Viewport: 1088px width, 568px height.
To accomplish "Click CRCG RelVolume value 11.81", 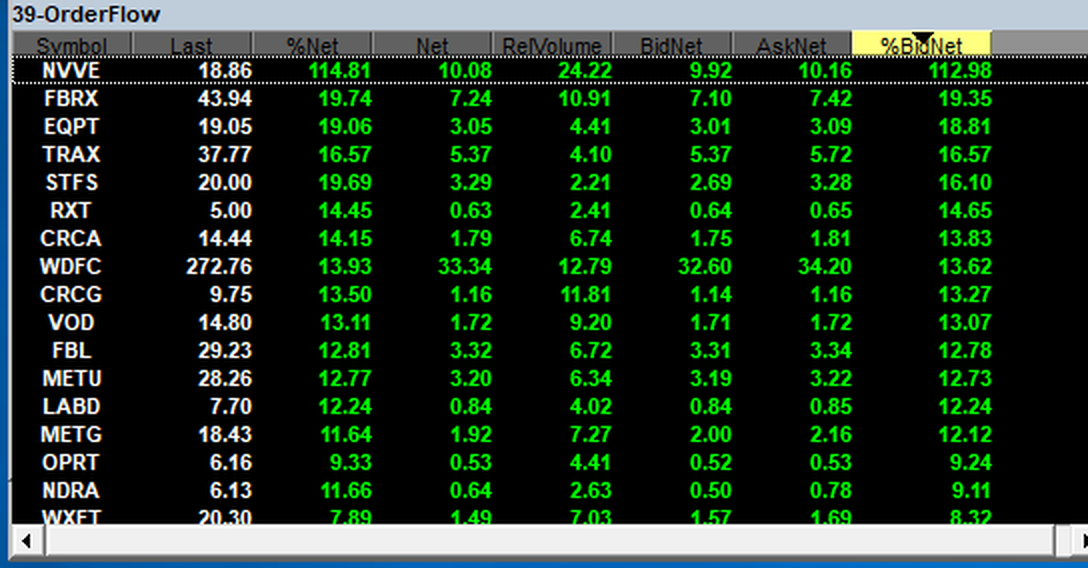I will (586, 295).
